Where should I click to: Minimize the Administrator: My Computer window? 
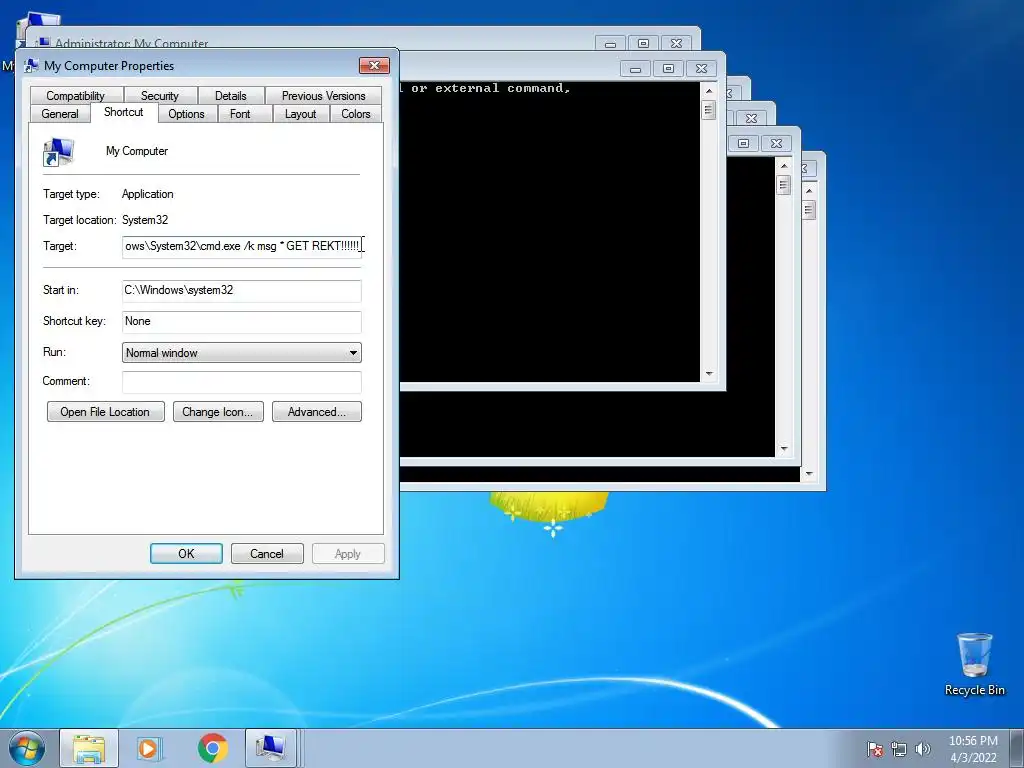click(x=611, y=44)
